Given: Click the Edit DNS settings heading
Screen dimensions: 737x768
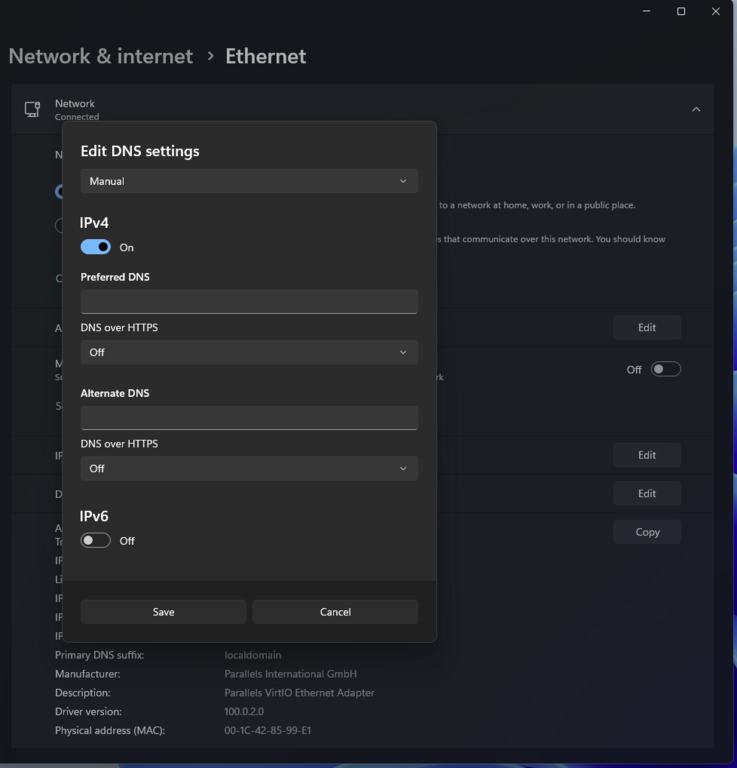Looking at the screenshot, I should point(140,151).
